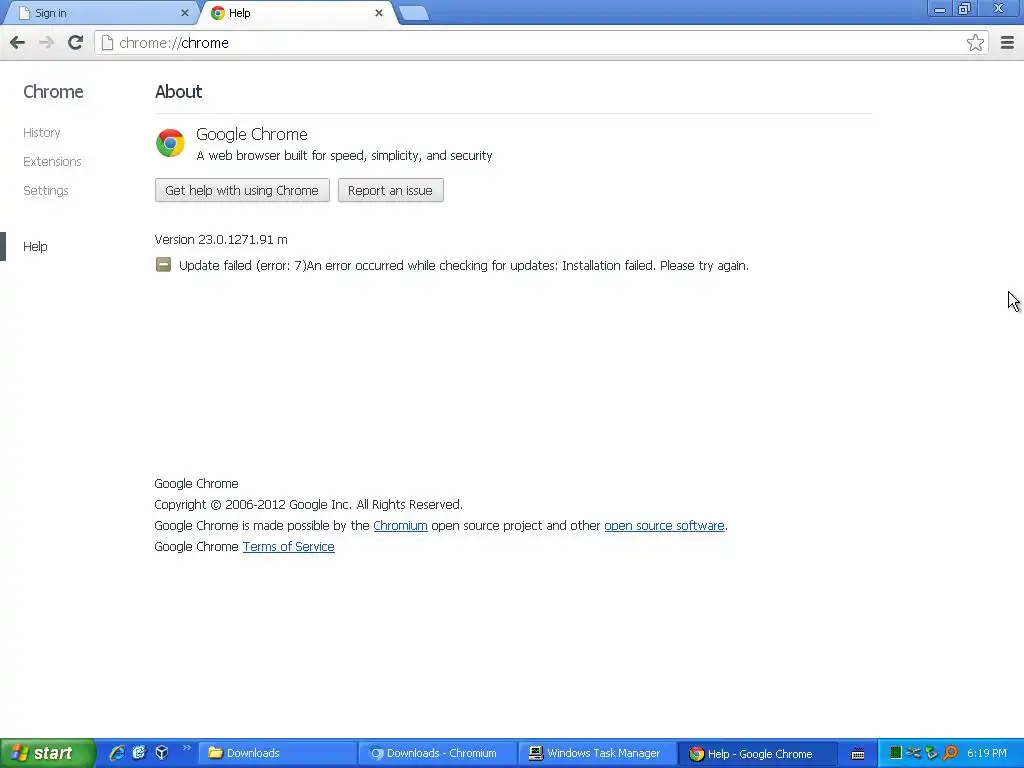
Task: Reload the page with the refresh icon
Action: [x=75, y=43]
